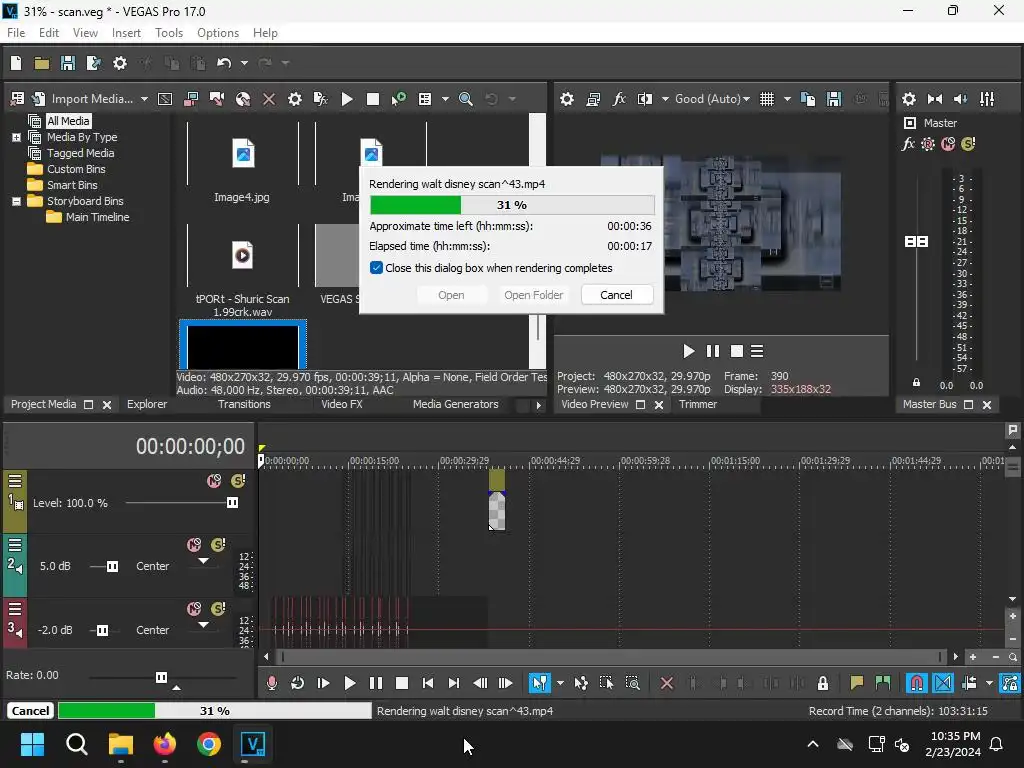
Task: Mute the Master bus
Action: [948, 144]
